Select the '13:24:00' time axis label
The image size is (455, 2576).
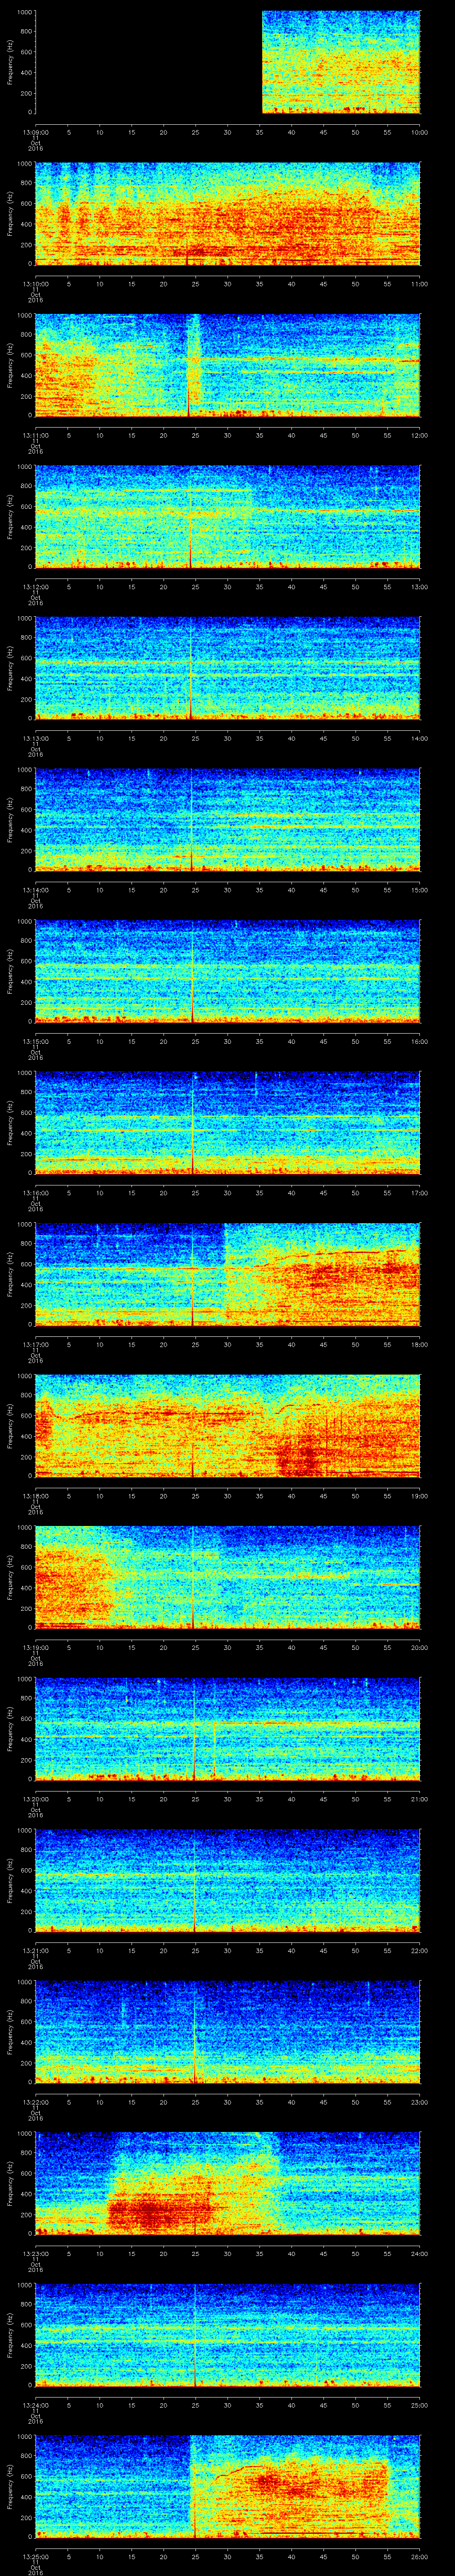coord(35,2404)
